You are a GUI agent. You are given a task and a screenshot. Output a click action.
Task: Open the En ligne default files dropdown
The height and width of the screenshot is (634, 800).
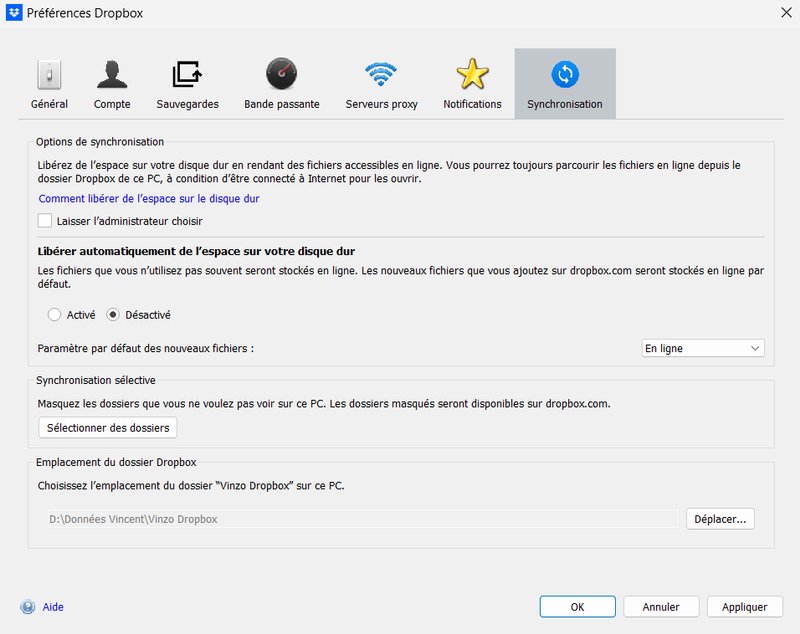click(703, 348)
